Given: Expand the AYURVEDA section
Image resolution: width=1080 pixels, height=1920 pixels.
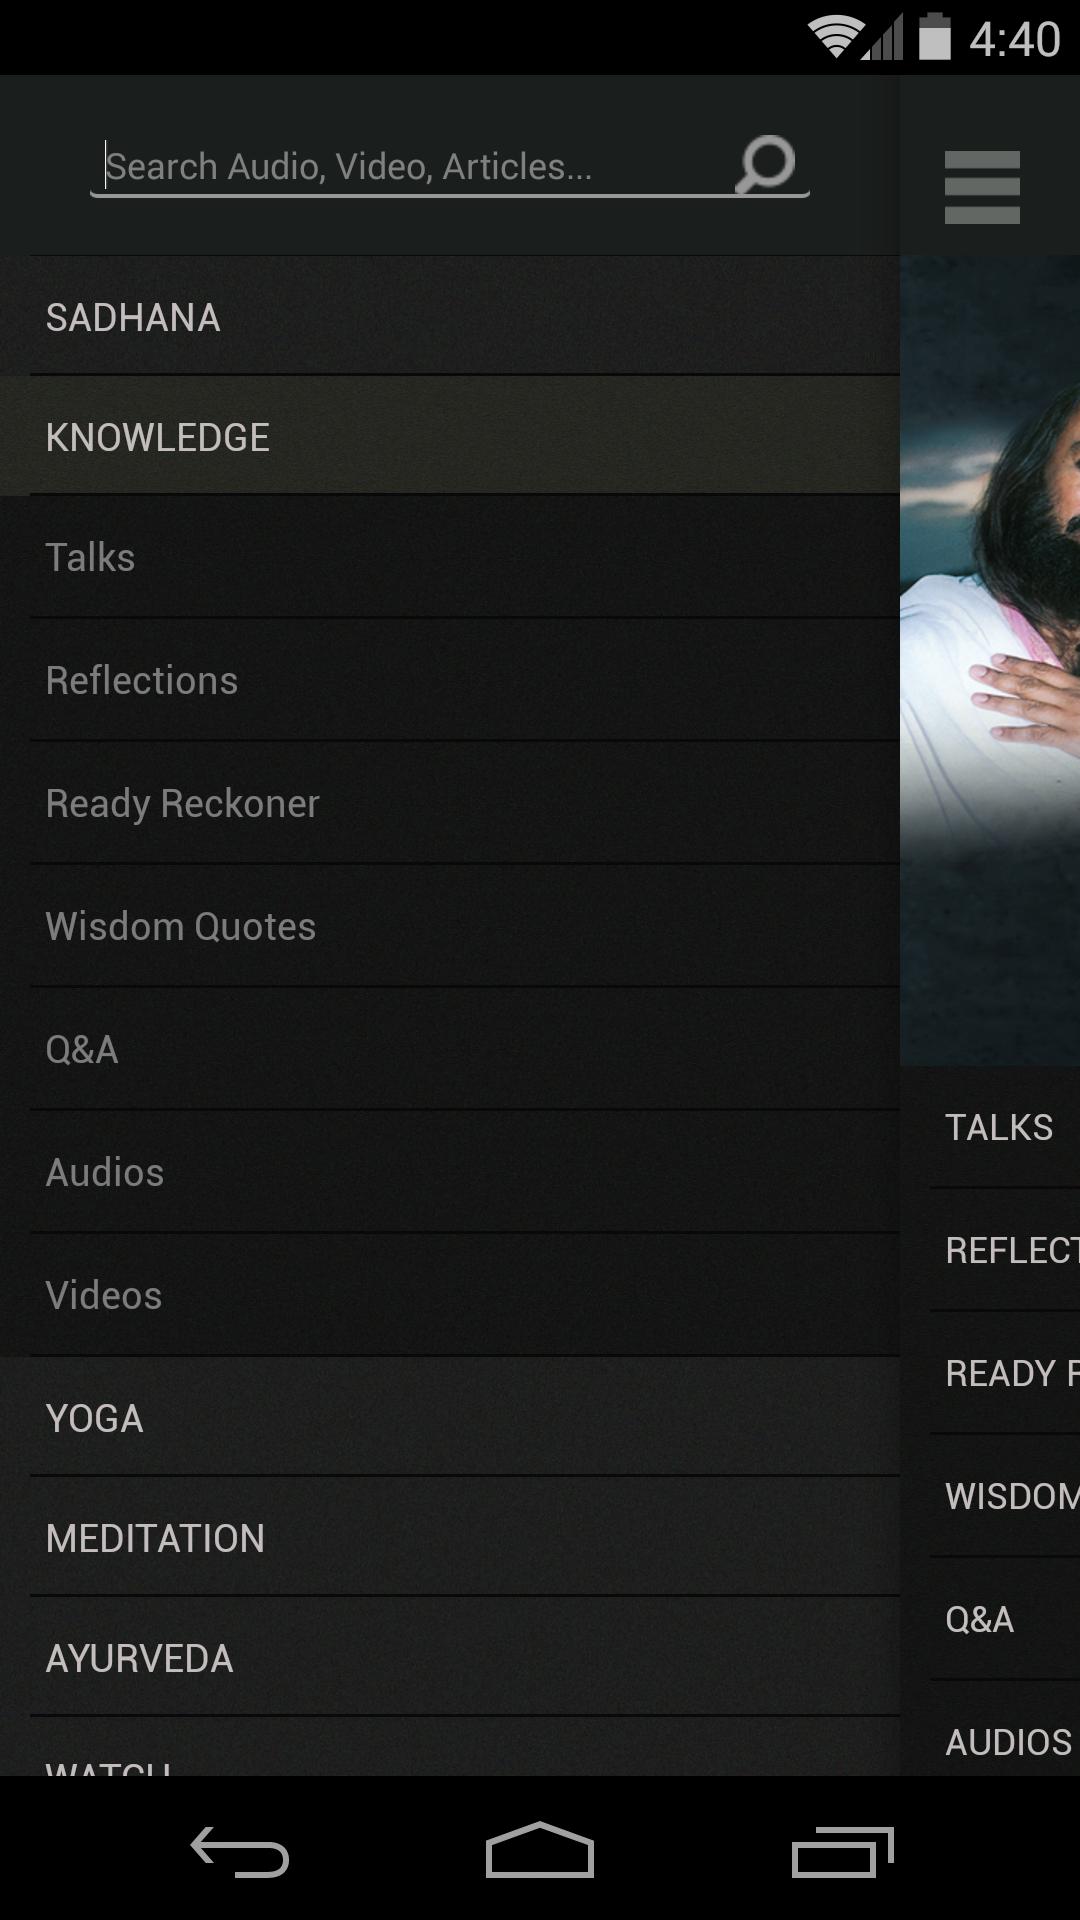Looking at the screenshot, I should click(450, 1657).
